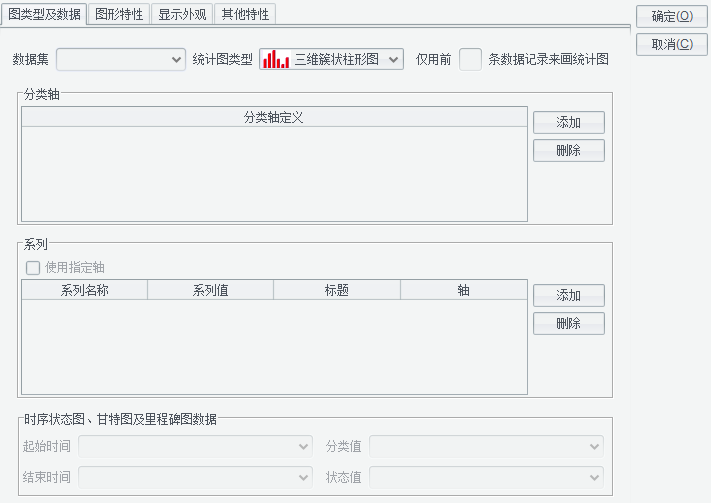Click the 系列名称 column header
The image size is (711, 503).
84,290
